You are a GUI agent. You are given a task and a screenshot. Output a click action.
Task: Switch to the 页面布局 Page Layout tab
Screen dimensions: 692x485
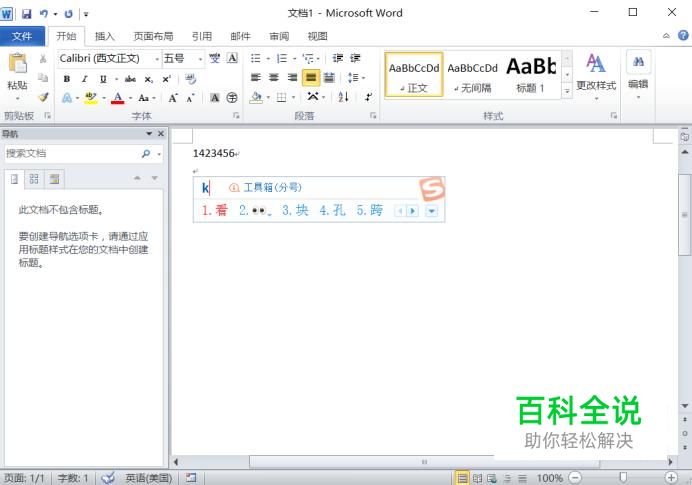point(153,36)
